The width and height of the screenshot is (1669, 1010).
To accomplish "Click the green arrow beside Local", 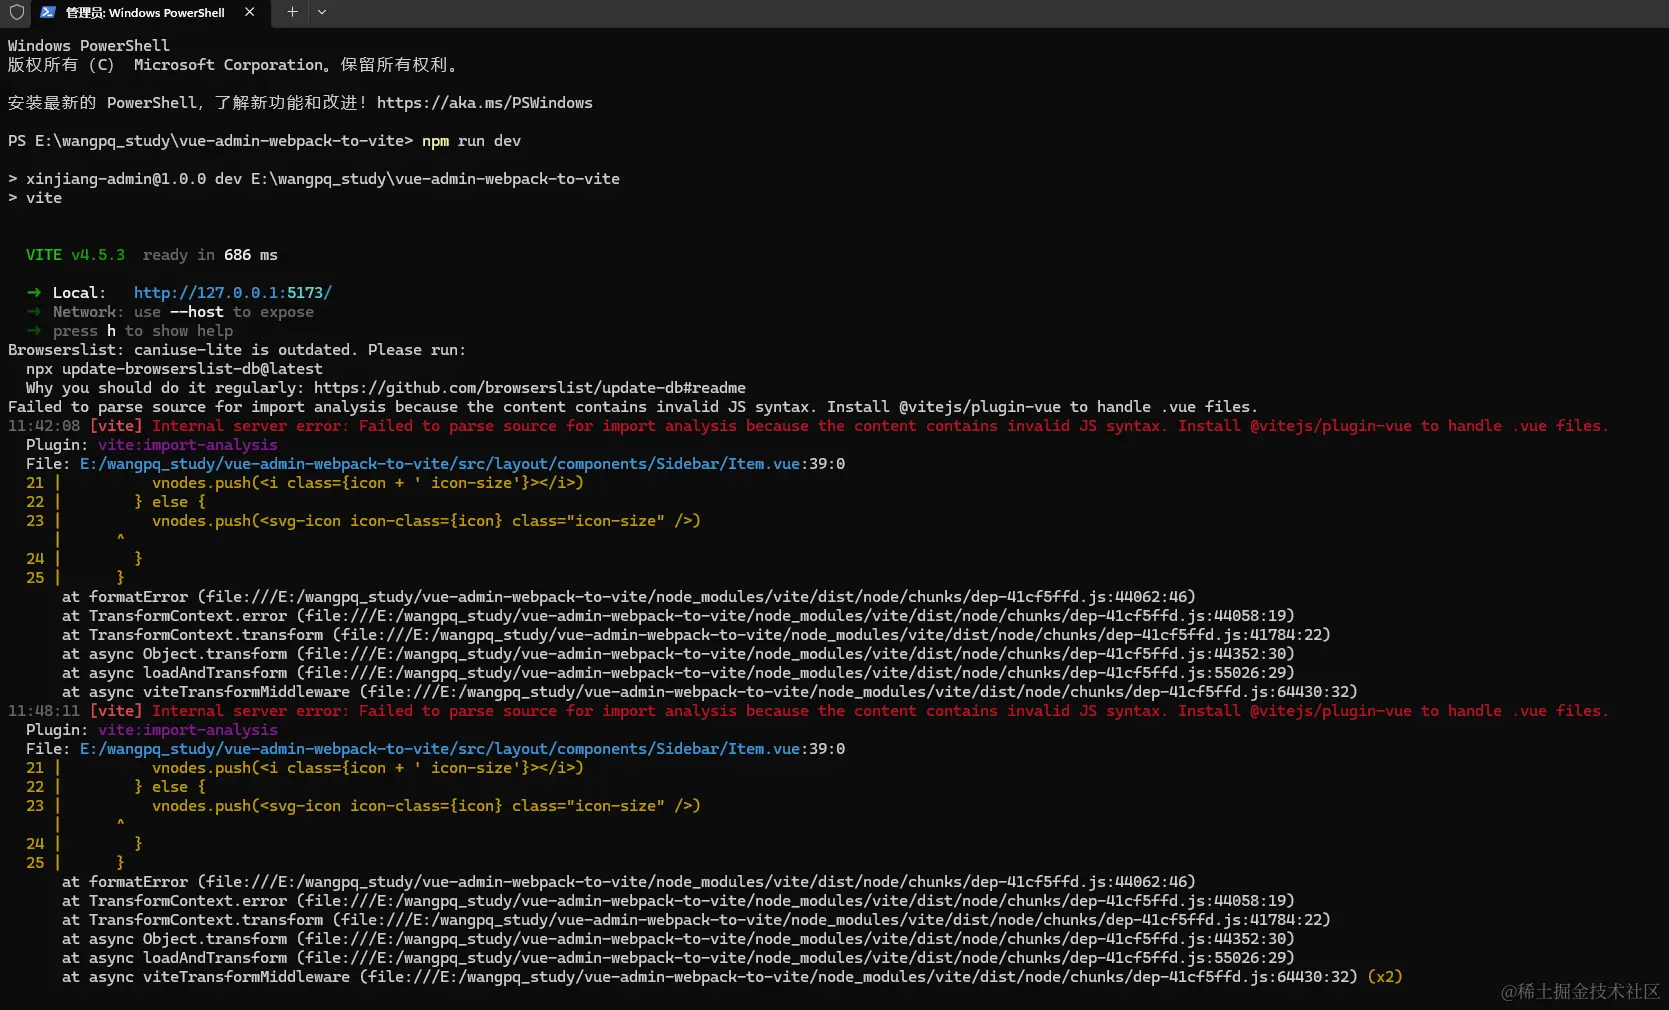I will click(34, 293).
